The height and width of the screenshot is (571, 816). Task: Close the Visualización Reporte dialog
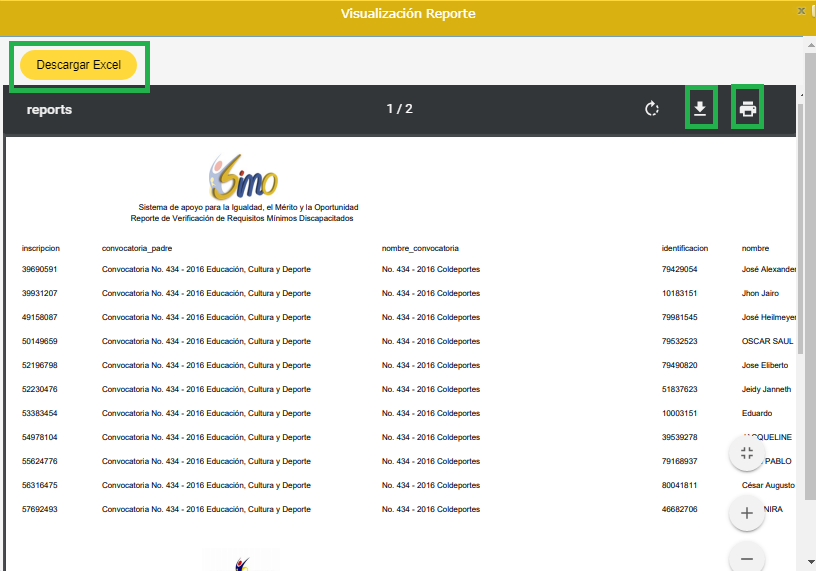(801, 10)
